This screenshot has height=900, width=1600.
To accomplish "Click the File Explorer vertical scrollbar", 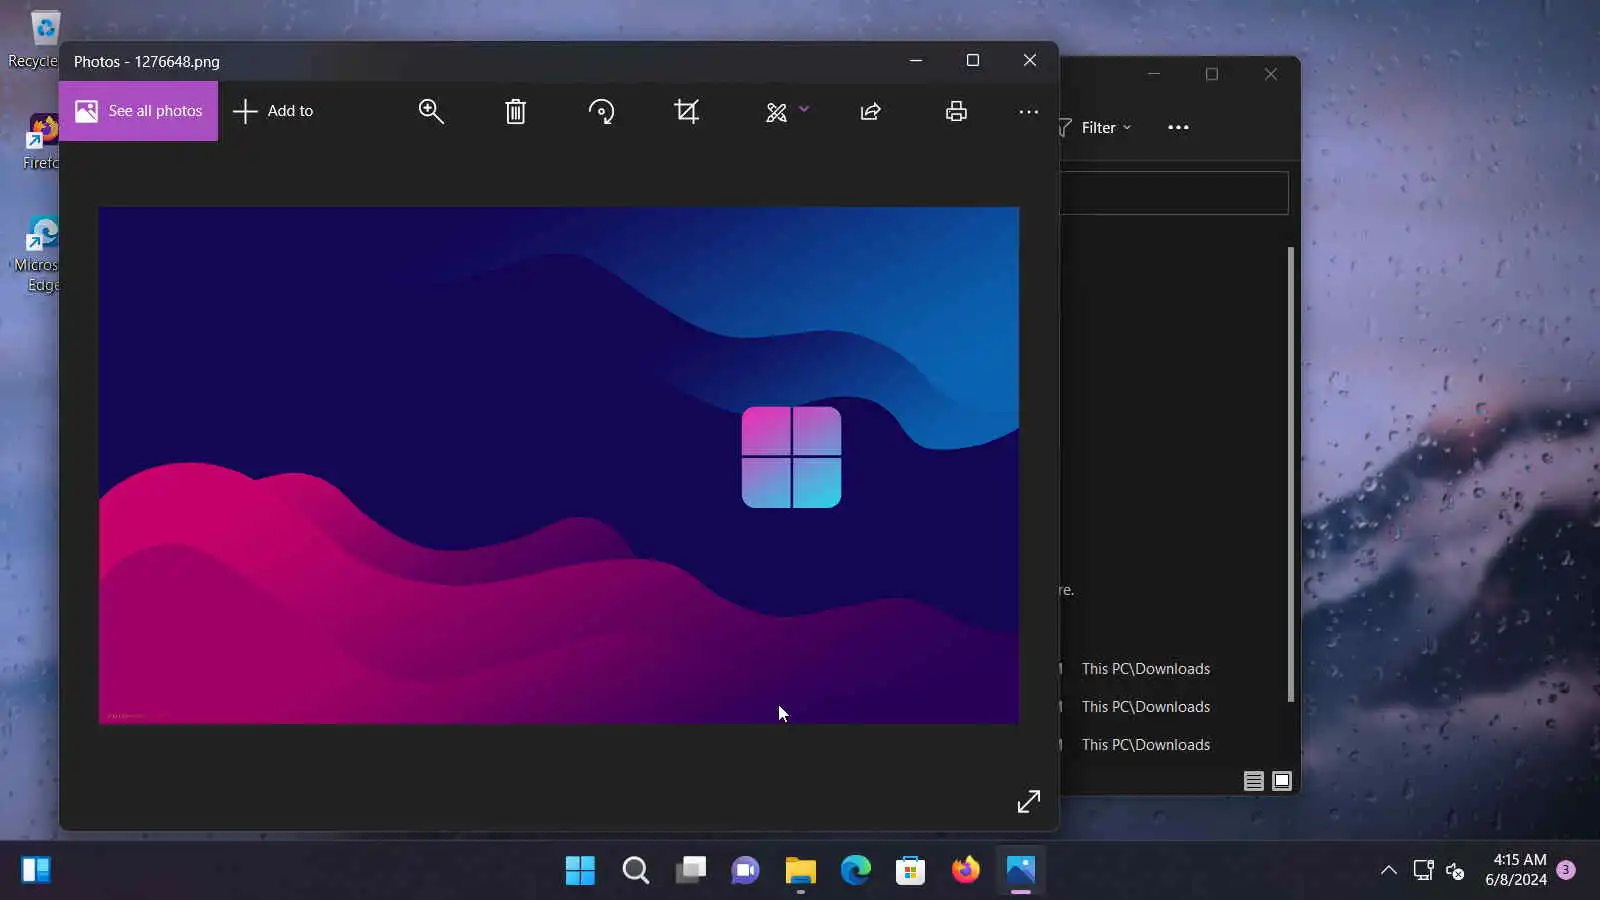I will (x=1291, y=474).
